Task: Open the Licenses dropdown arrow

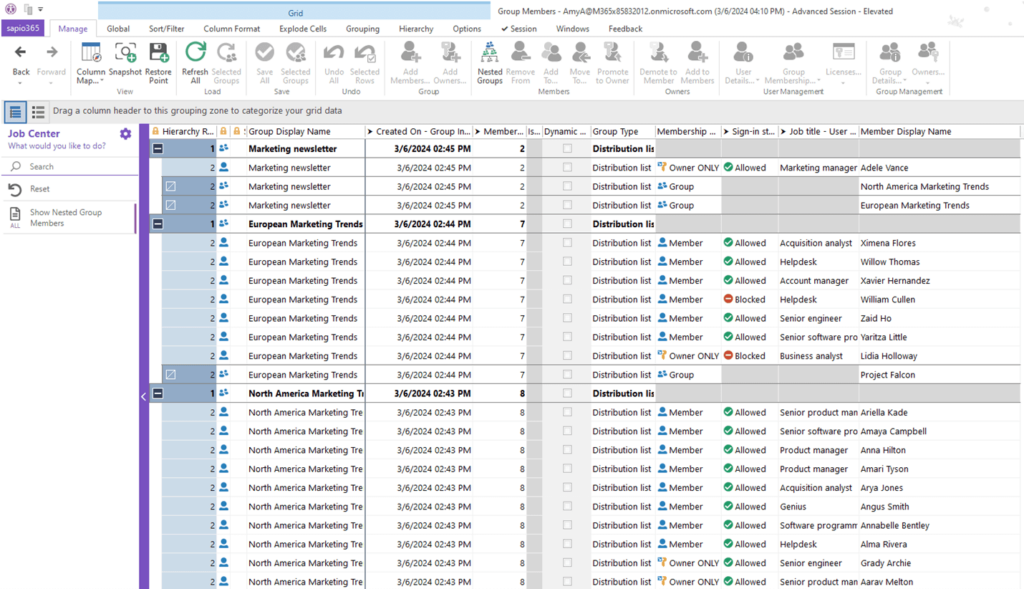Action: pos(842,83)
